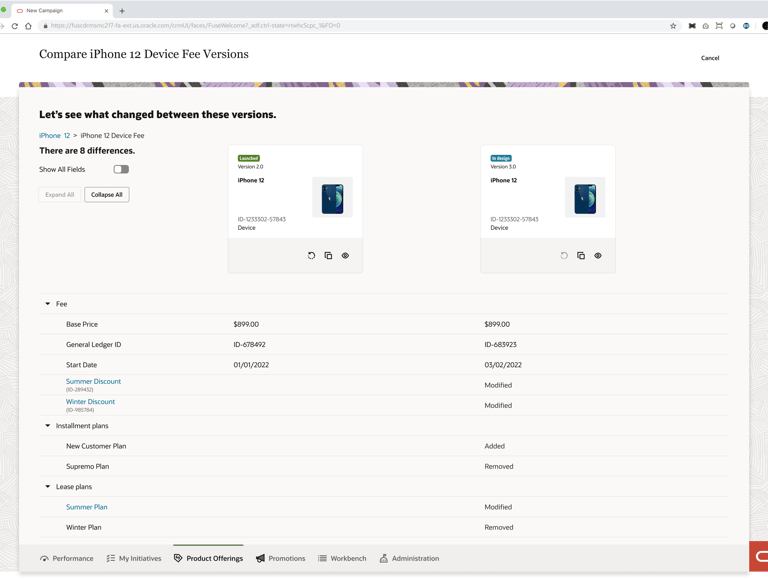The image size is (768, 579).
Task: Switch to the My Initiatives tab
Action: click(x=134, y=558)
